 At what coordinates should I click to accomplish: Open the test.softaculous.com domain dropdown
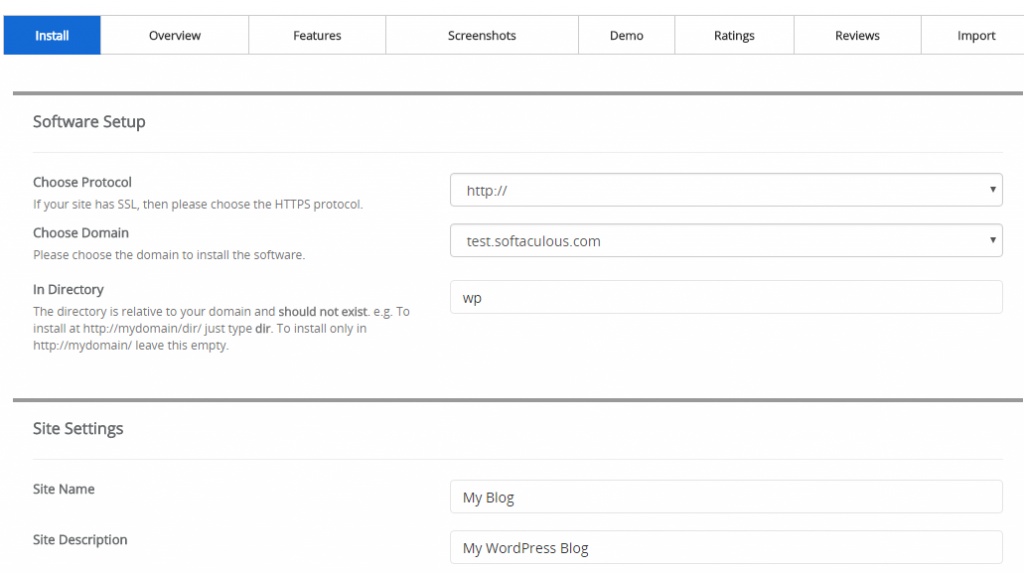pos(726,241)
